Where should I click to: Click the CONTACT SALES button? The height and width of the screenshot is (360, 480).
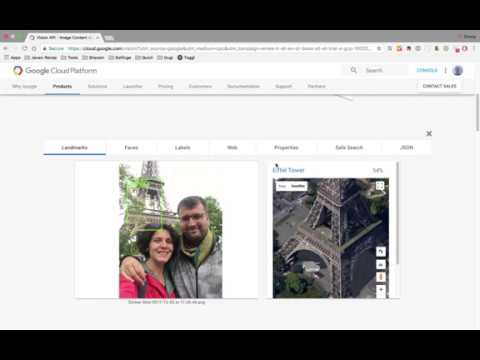click(x=439, y=86)
